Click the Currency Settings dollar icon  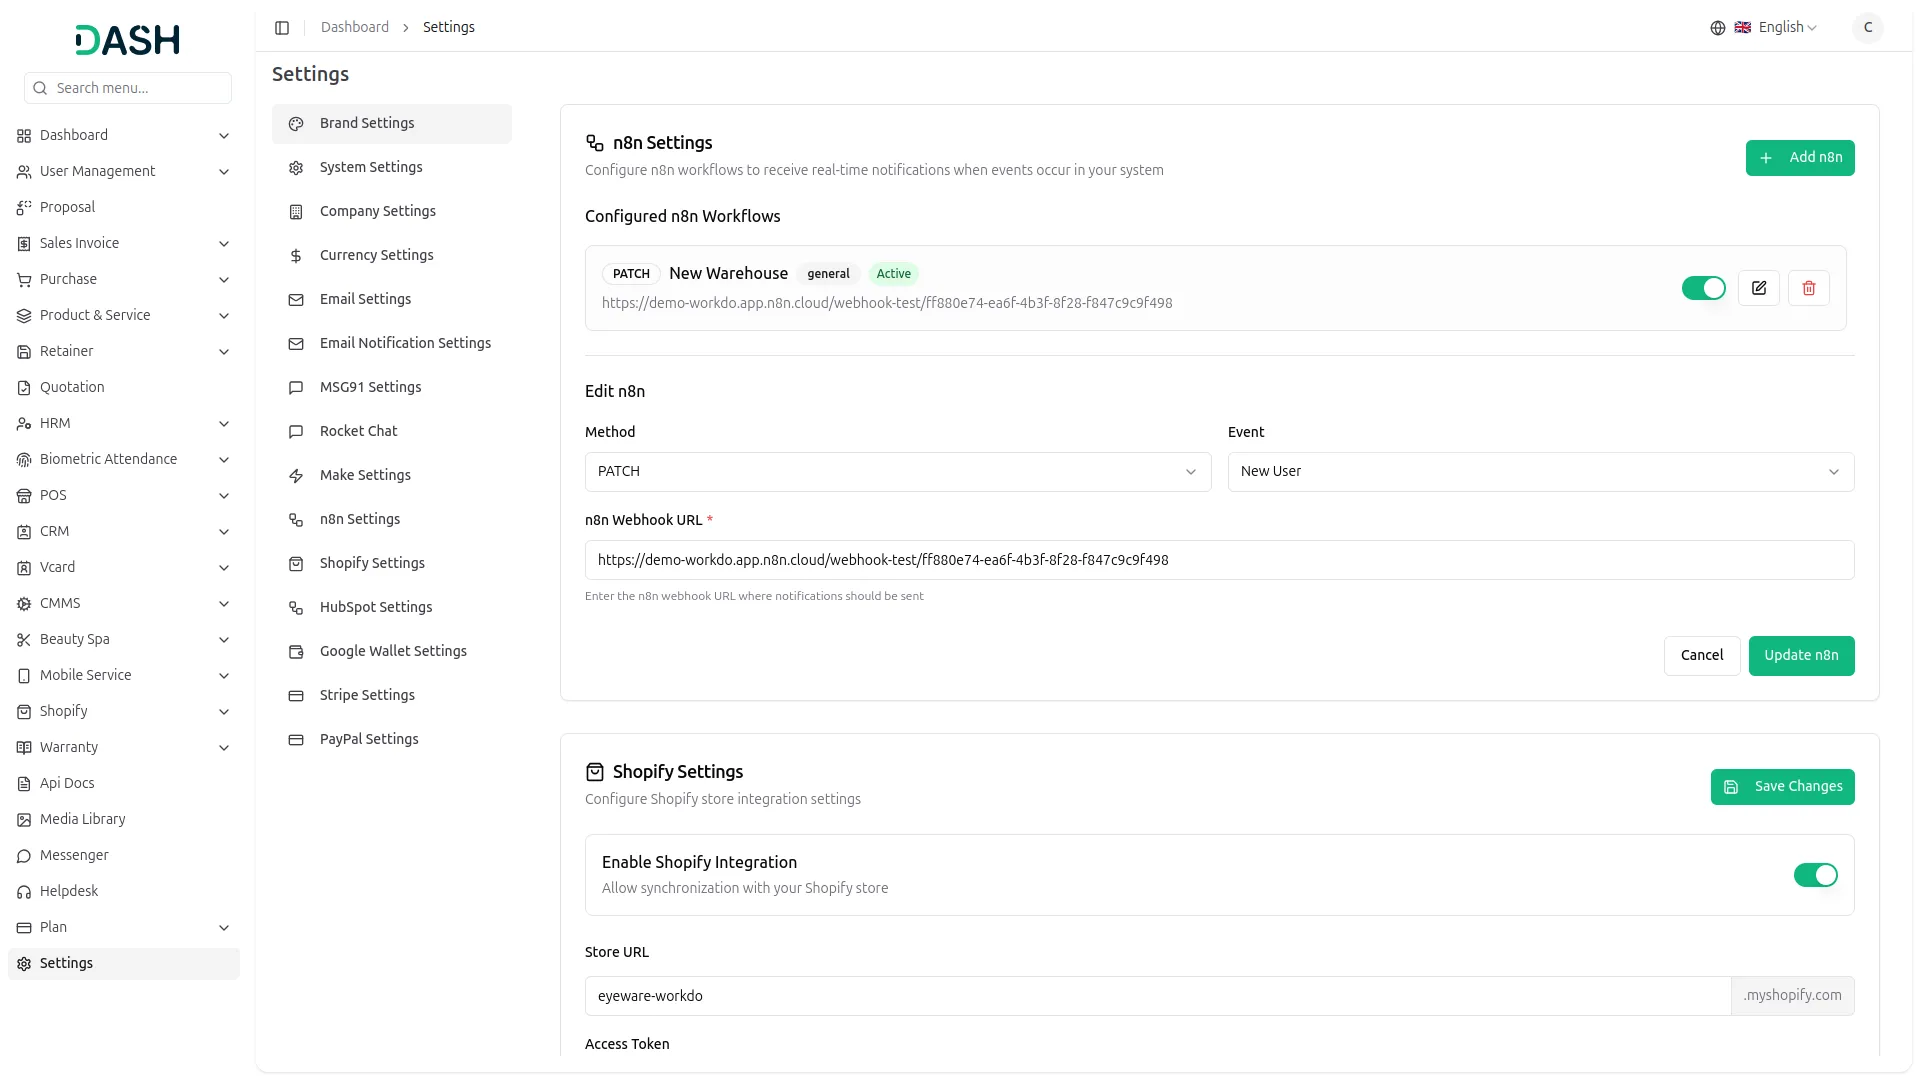click(296, 255)
